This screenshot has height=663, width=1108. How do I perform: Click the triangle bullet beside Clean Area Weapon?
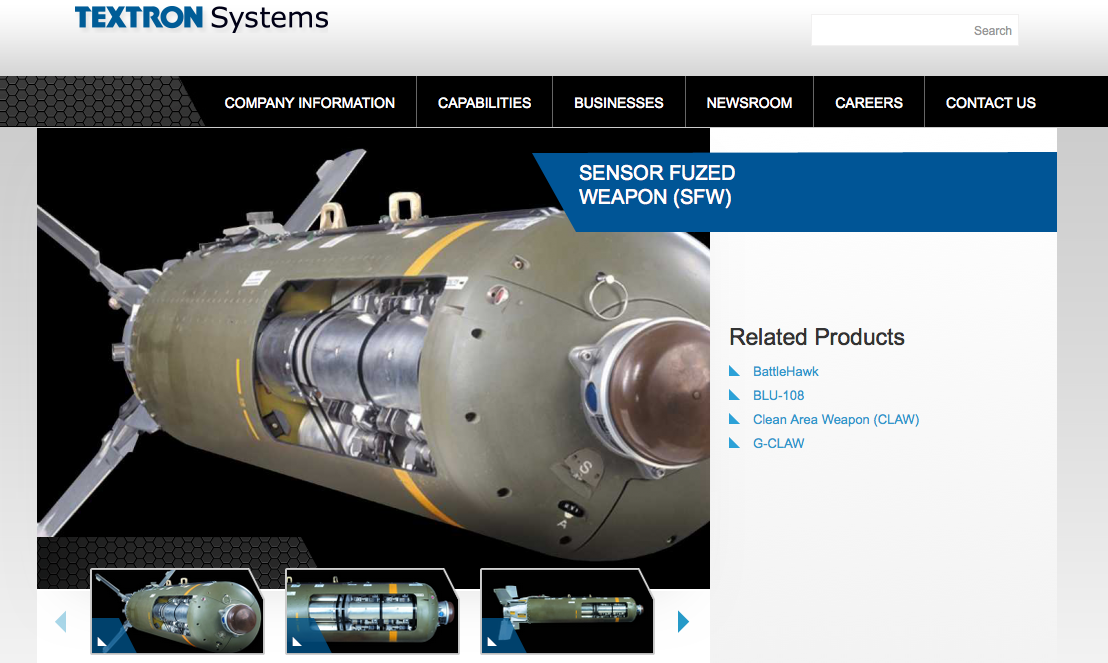(x=734, y=419)
